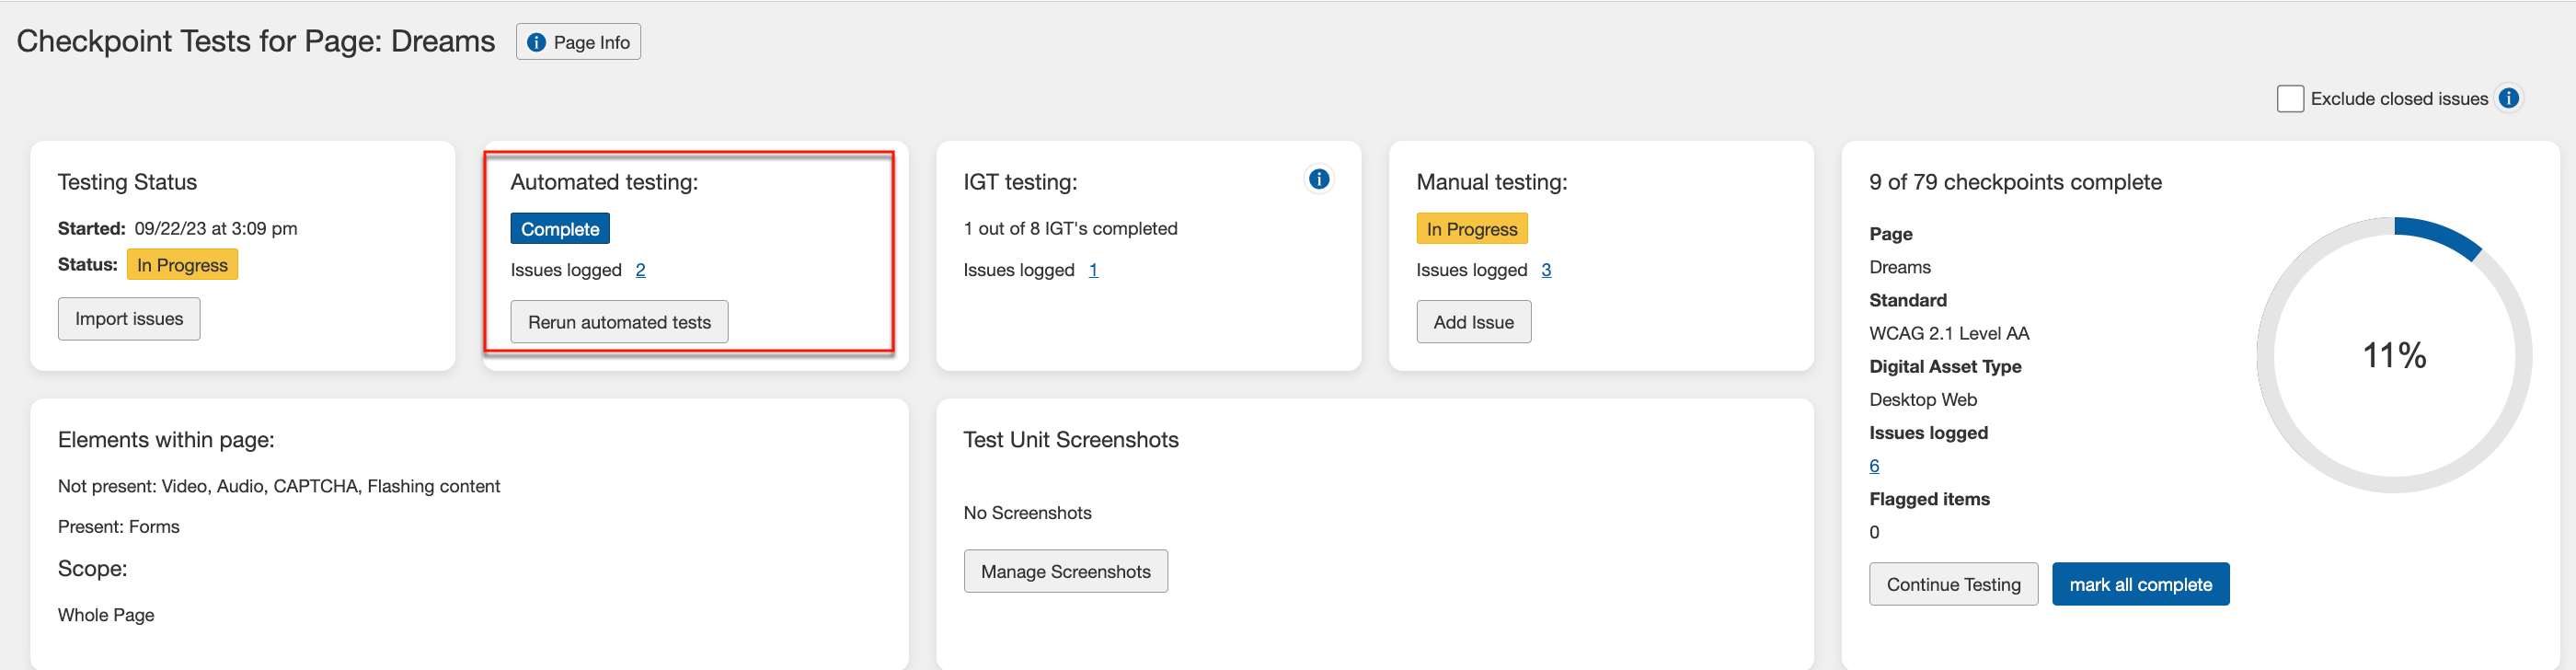Open Manage Screenshots
Screen dimensions: 2576x670
tap(1065, 571)
